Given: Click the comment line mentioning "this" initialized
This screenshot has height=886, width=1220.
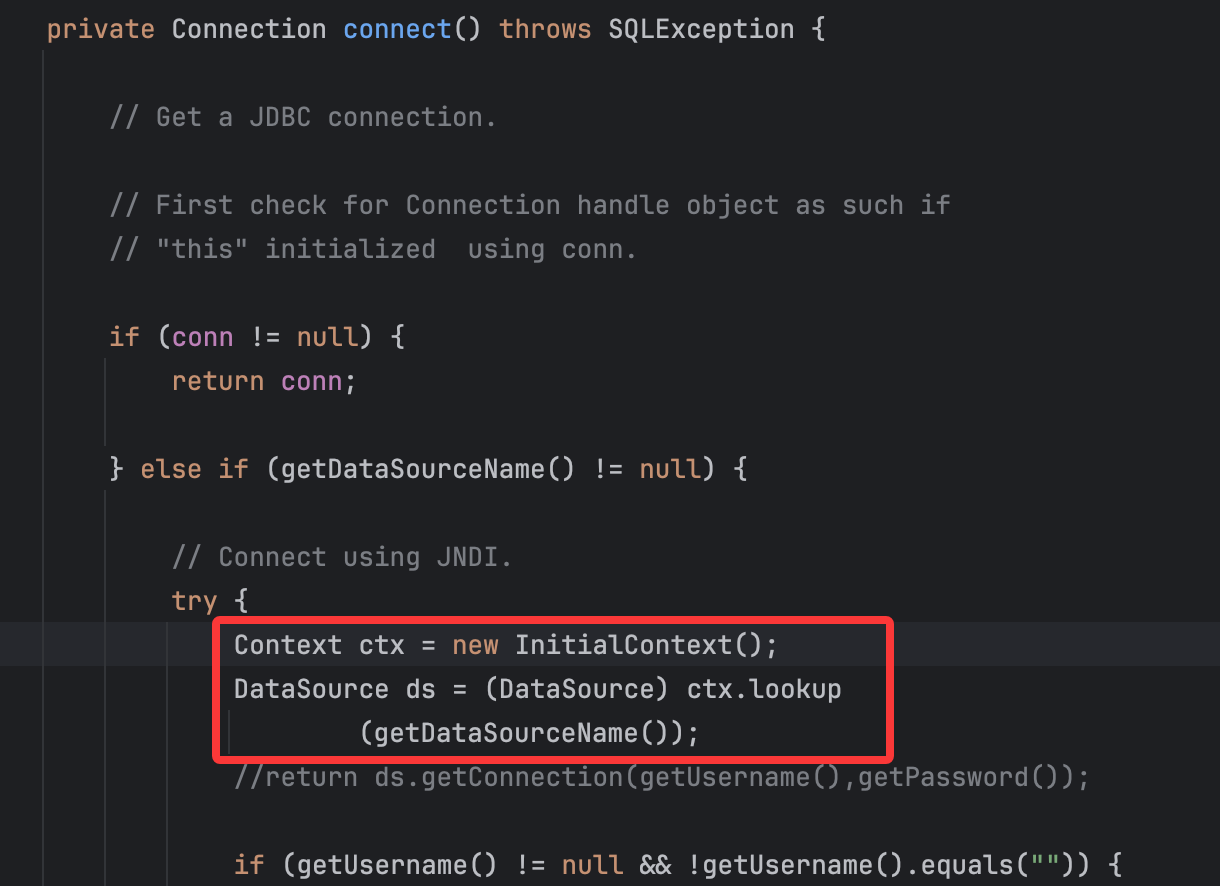Looking at the screenshot, I should pyautogui.click(x=372, y=249).
